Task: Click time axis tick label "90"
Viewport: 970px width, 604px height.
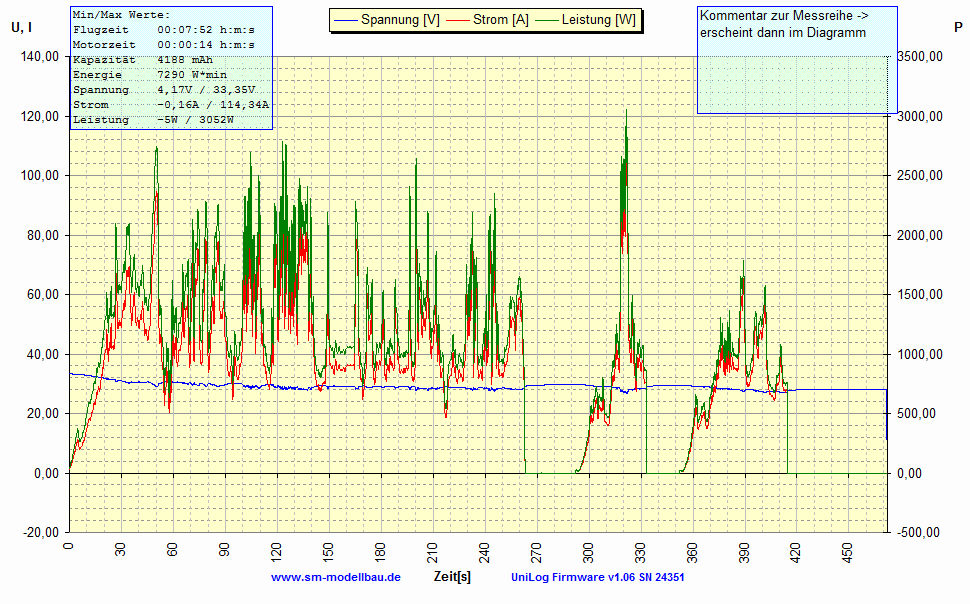Action: coord(224,550)
